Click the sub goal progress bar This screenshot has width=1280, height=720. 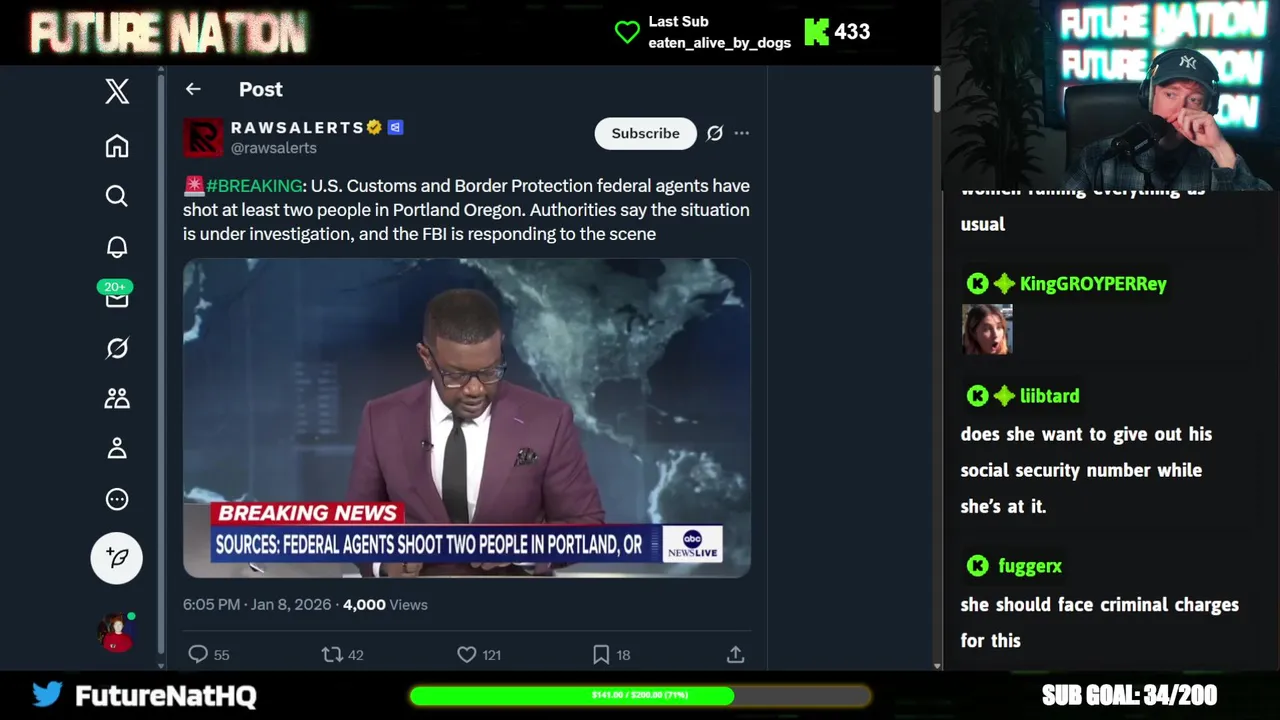coord(640,695)
